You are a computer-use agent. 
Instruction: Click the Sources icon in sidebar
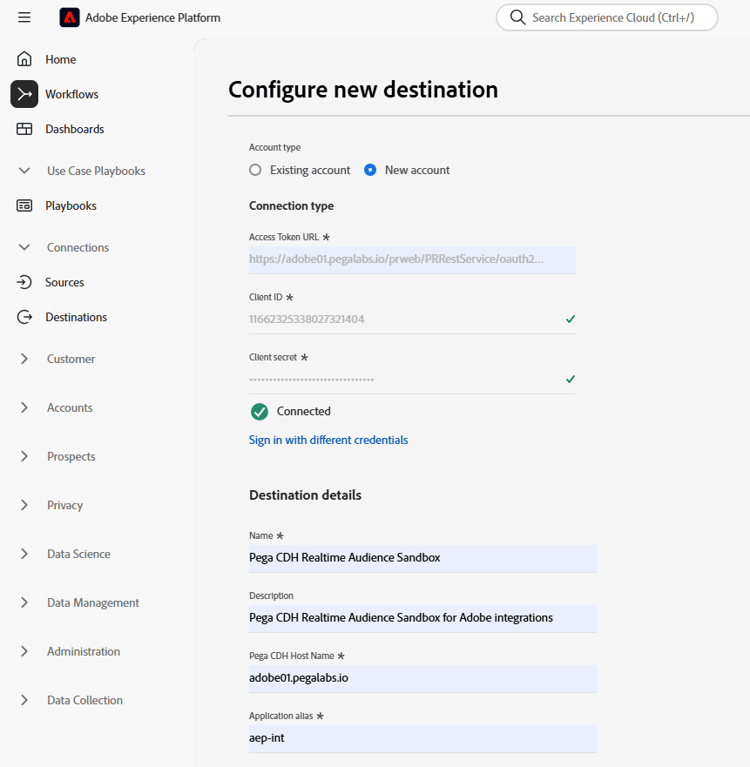[24, 282]
